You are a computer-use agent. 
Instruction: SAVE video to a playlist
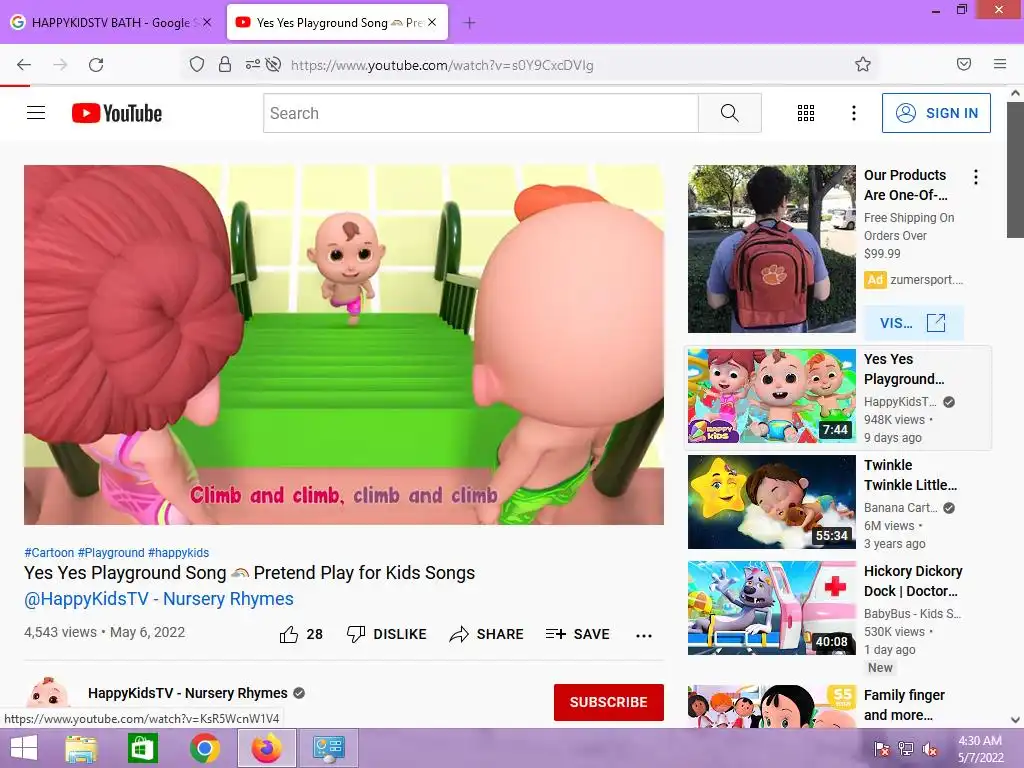coord(577,634)
